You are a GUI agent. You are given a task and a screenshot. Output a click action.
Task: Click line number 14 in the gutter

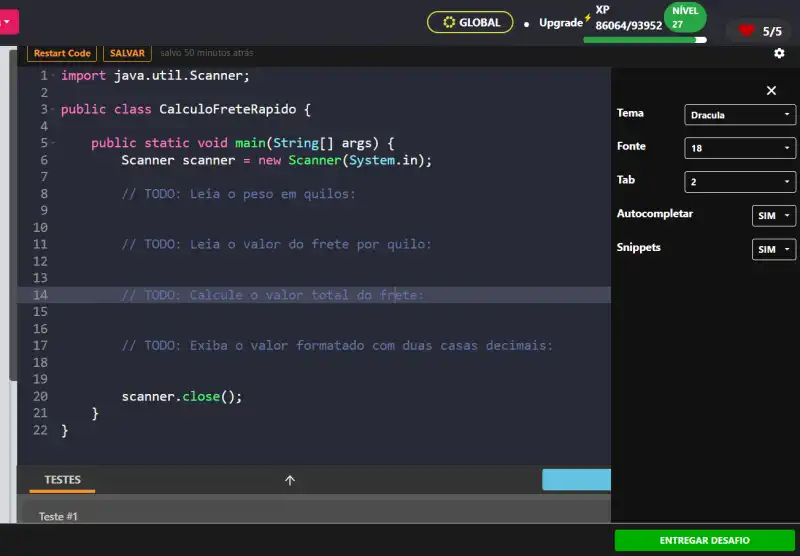(40, 295)
